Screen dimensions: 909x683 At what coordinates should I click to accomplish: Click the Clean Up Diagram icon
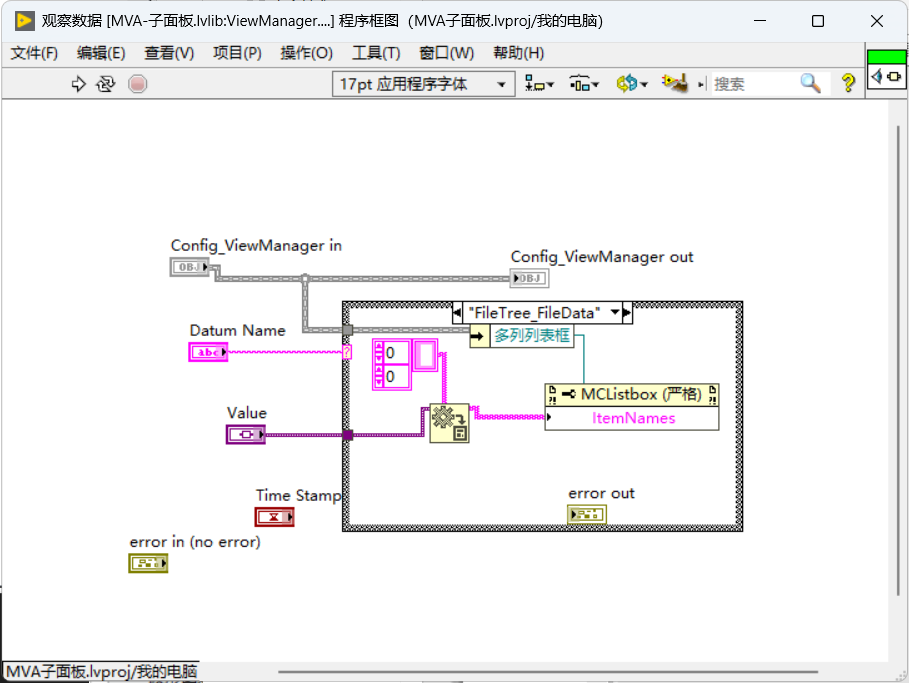[x=675, y=83]
